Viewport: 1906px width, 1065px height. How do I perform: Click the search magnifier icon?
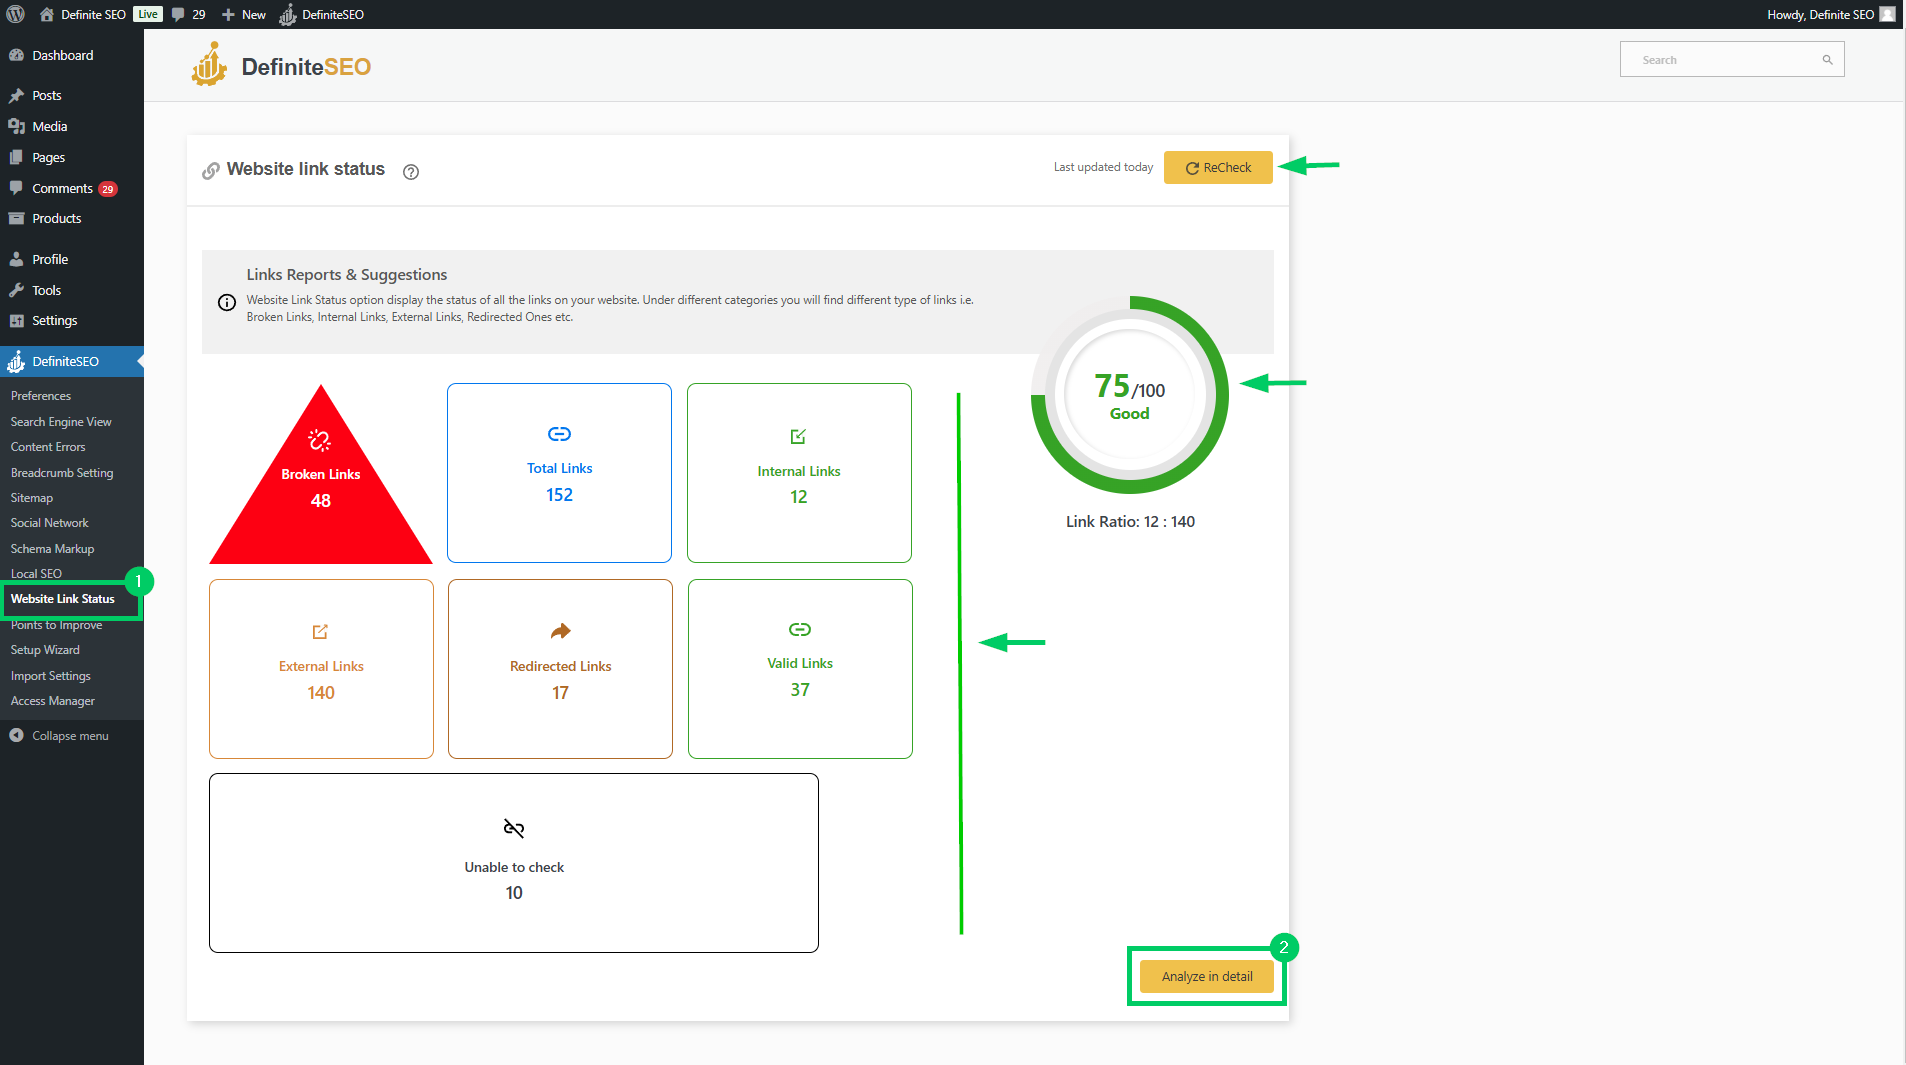[x=1827, y=60]
